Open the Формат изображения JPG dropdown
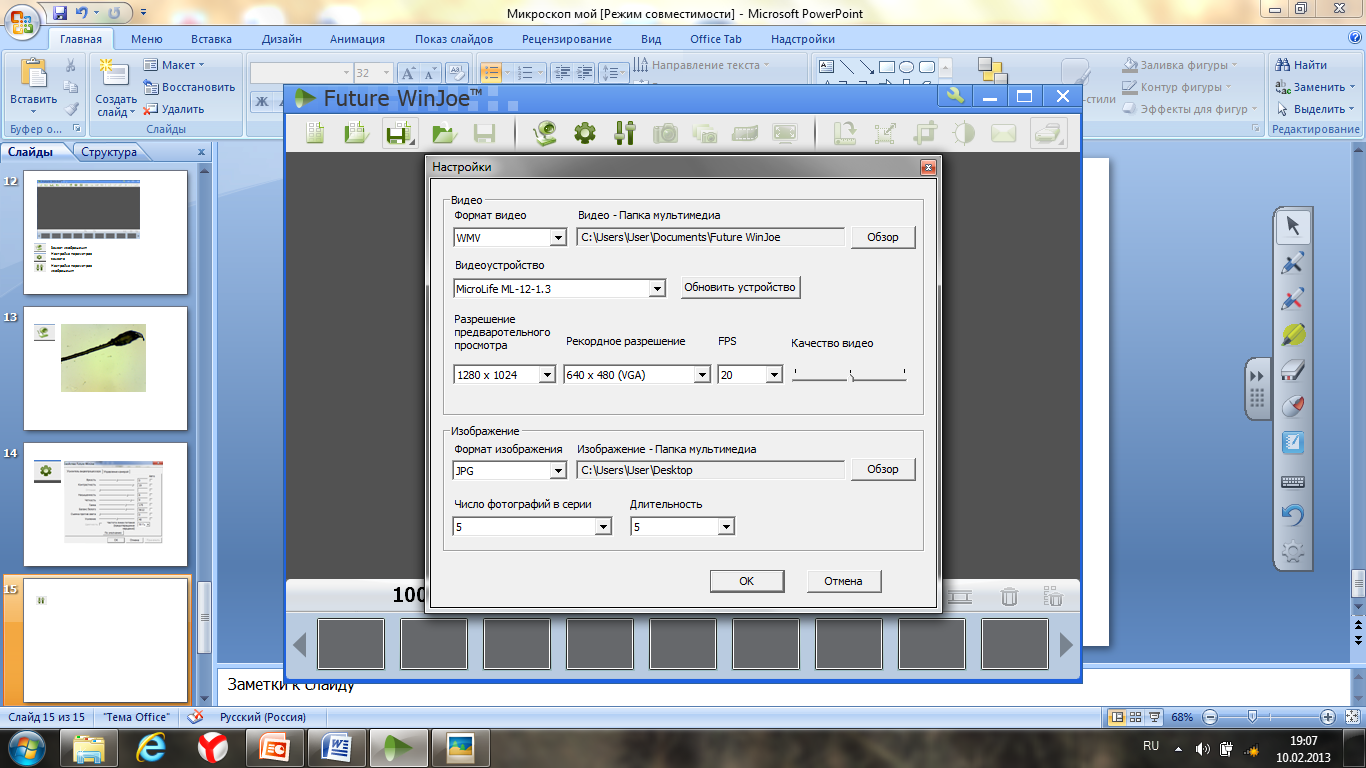The height and width of the screenshot is (768, 1366). pos(559,470)
